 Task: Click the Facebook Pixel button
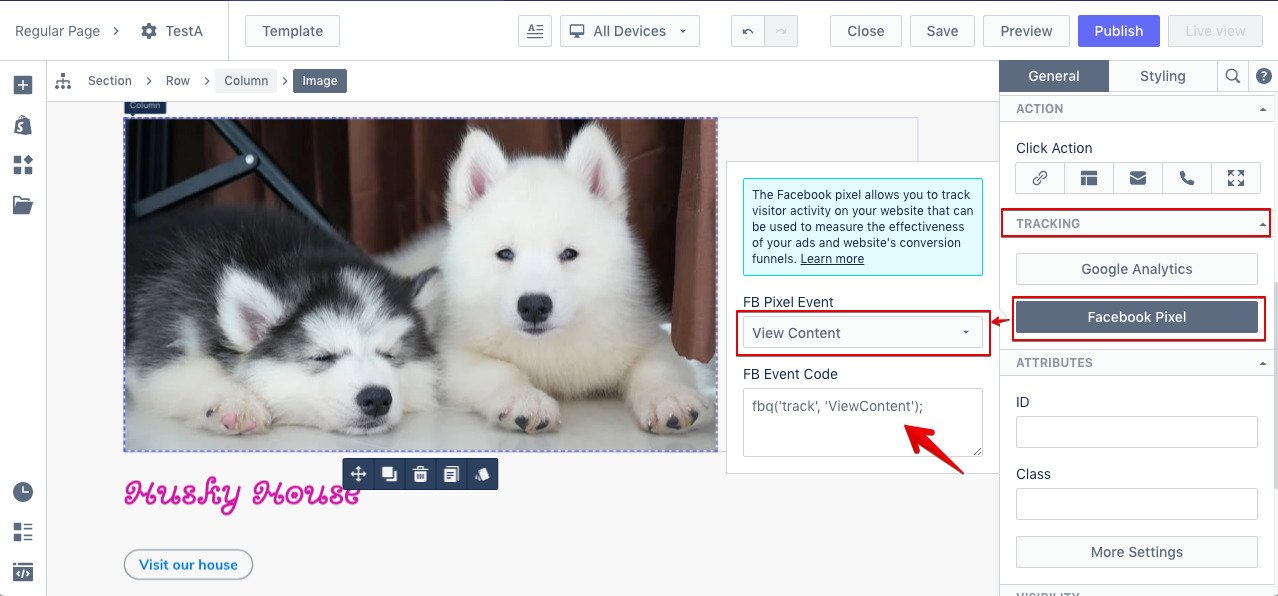[1137, 317]
